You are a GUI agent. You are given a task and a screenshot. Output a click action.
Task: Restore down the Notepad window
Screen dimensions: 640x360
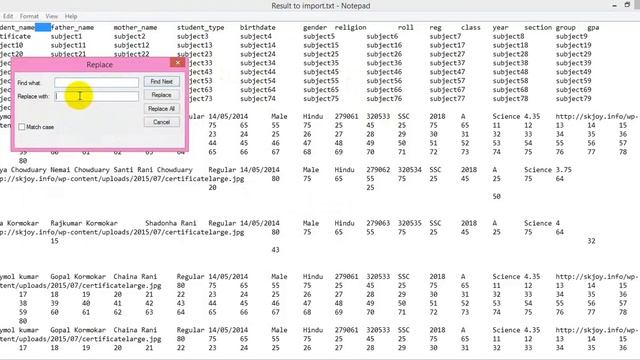click(x=627, y=5)
